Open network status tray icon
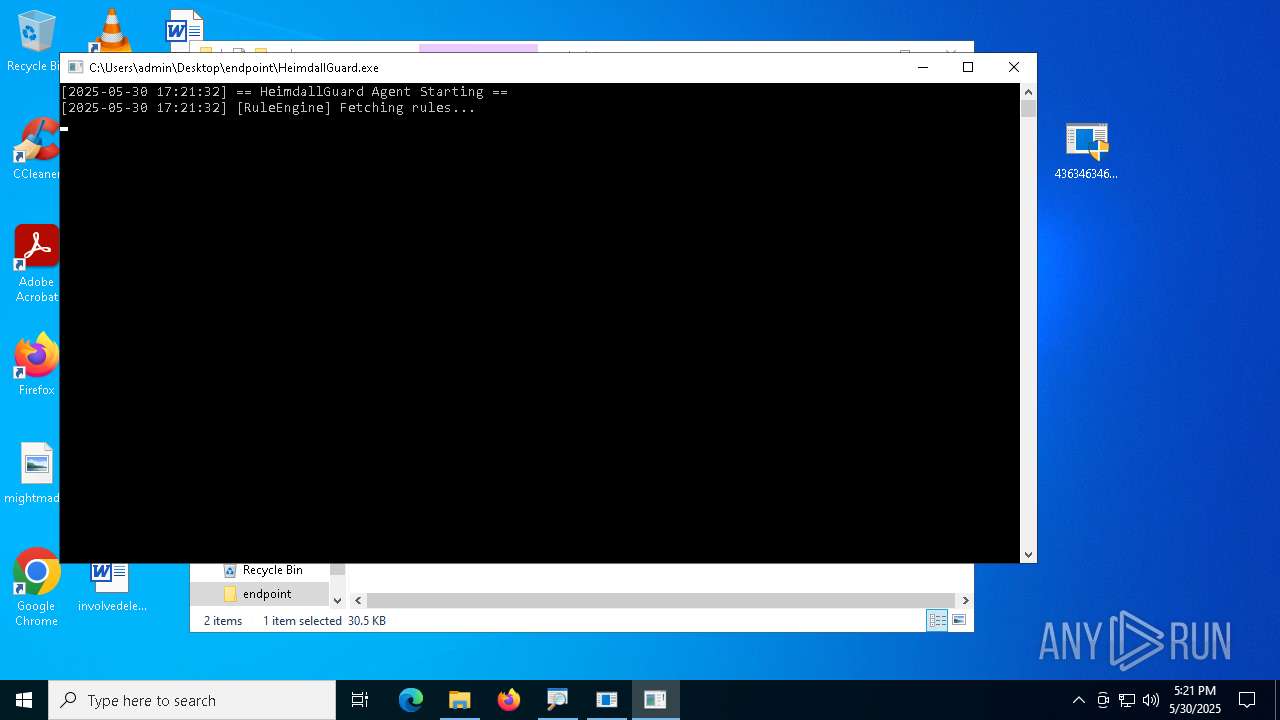The image size is (1280, 720). pos(1127,700)
